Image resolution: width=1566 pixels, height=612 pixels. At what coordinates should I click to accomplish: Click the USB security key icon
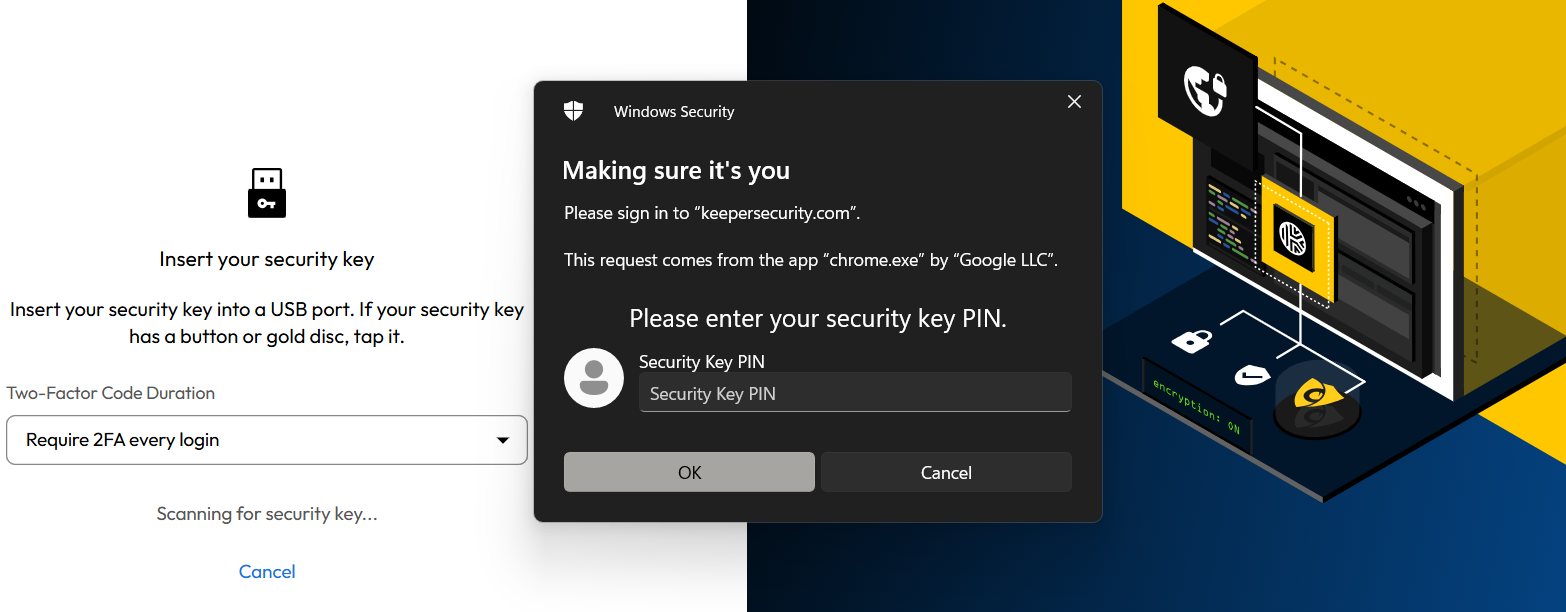[x=267, y=193]
